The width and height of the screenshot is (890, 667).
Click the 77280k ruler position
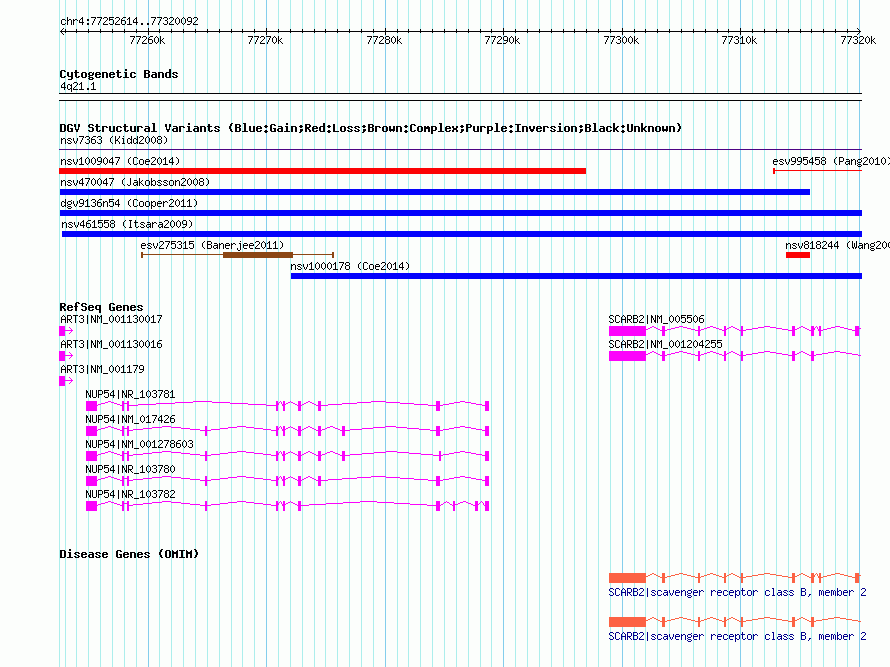click(384, 40)
